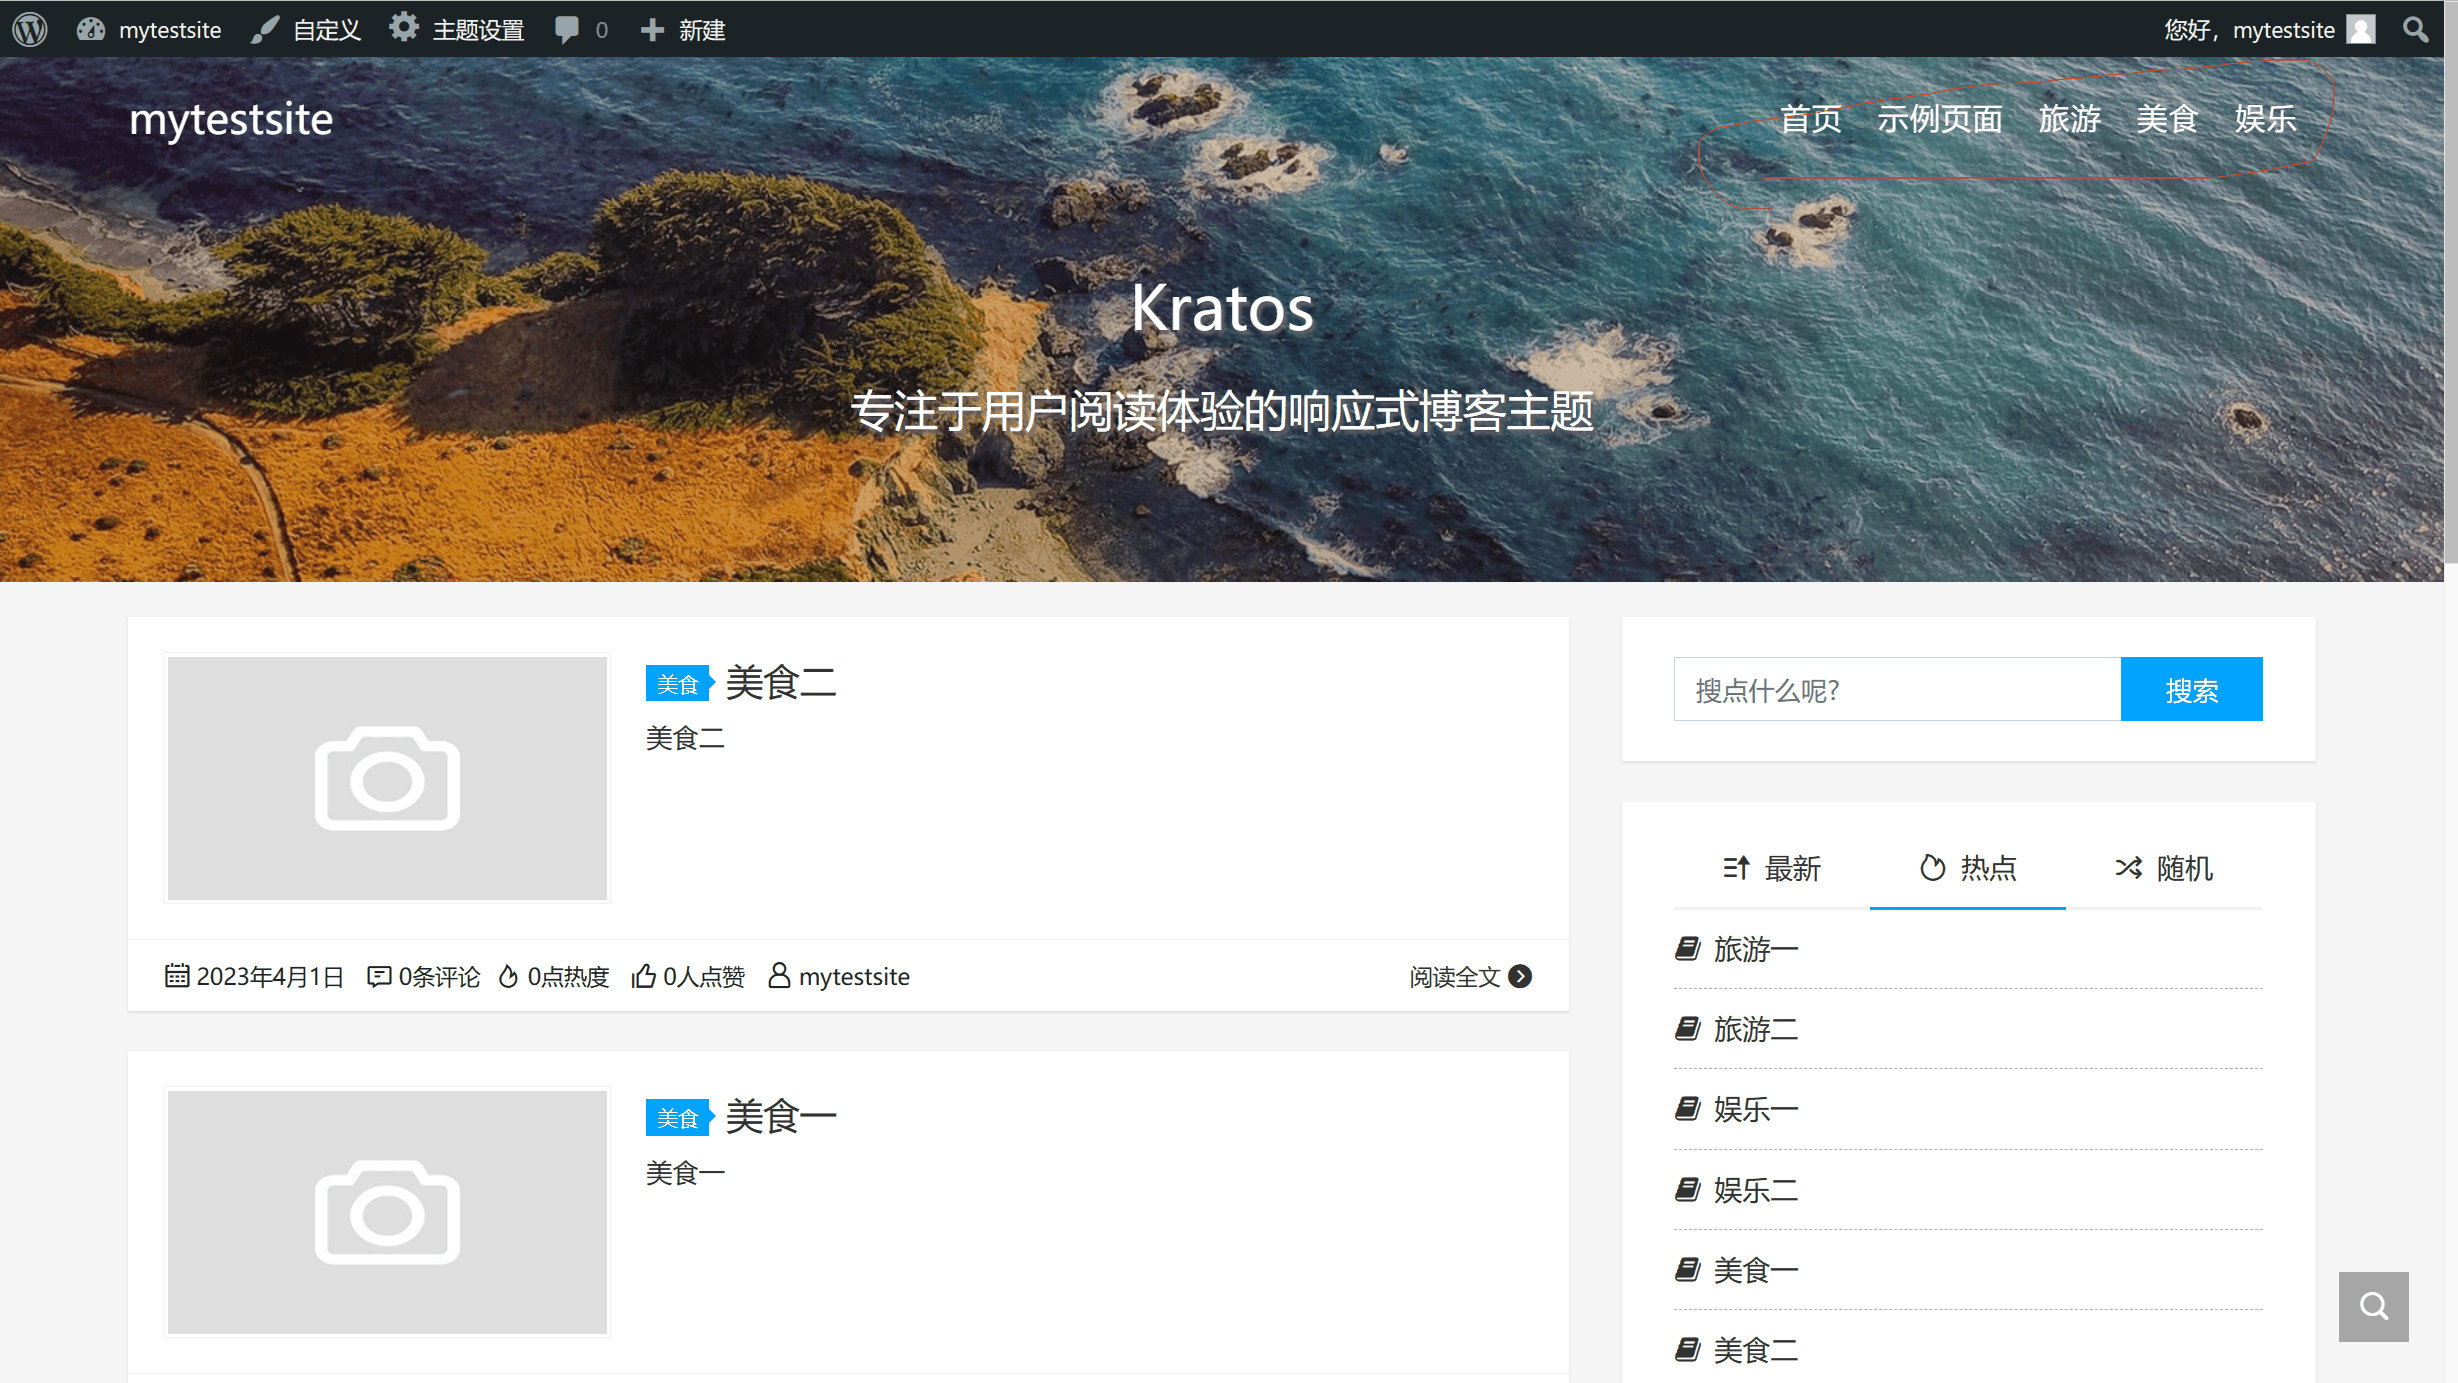This screenshot has width=2458, height=1383.
Task: Click the 自定义 brush icon
Action: [265, 29]
